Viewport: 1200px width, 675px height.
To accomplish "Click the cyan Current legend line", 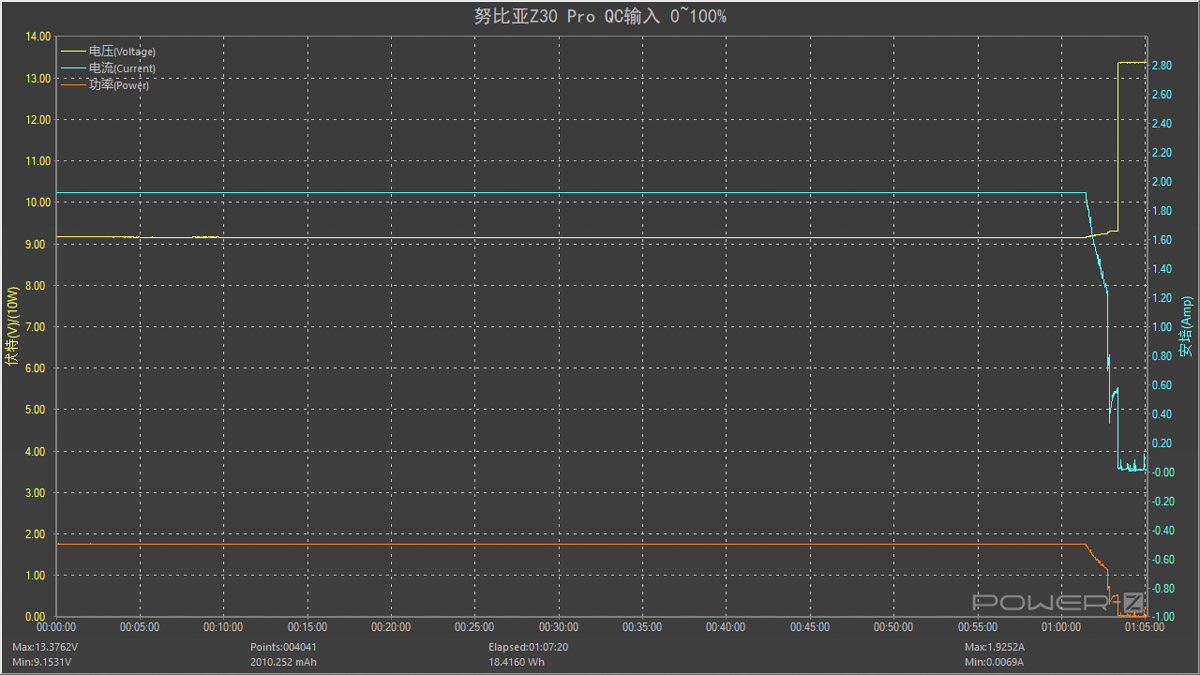I will click(74, 68).
